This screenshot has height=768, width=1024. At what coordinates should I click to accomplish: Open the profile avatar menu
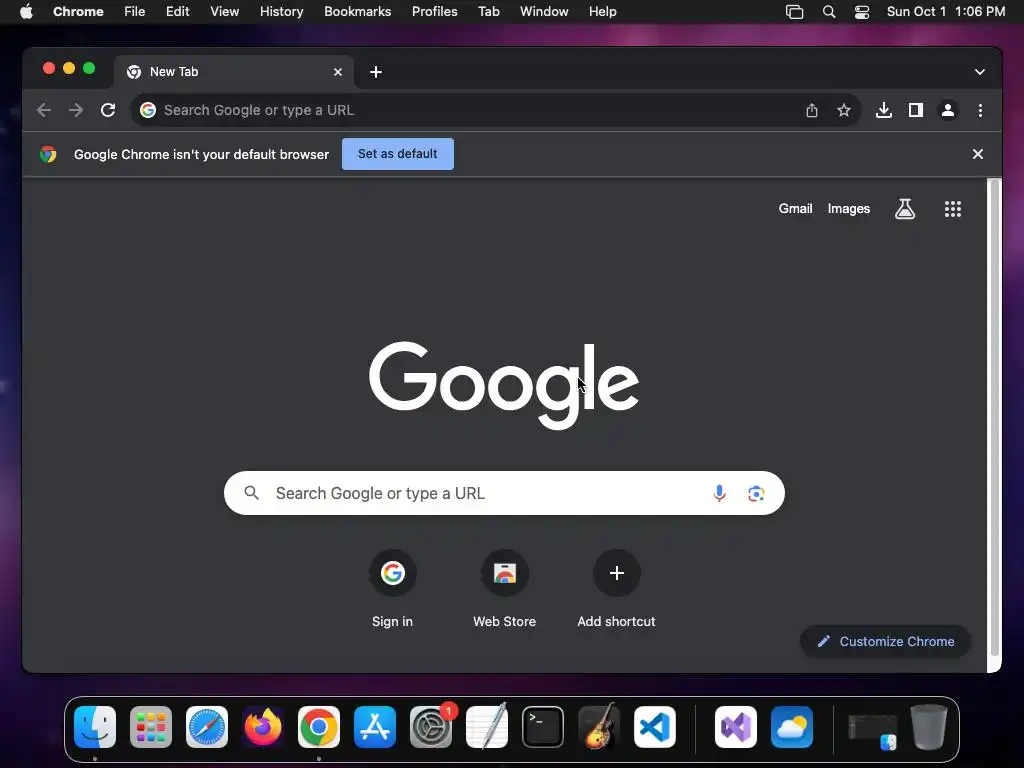948,110
